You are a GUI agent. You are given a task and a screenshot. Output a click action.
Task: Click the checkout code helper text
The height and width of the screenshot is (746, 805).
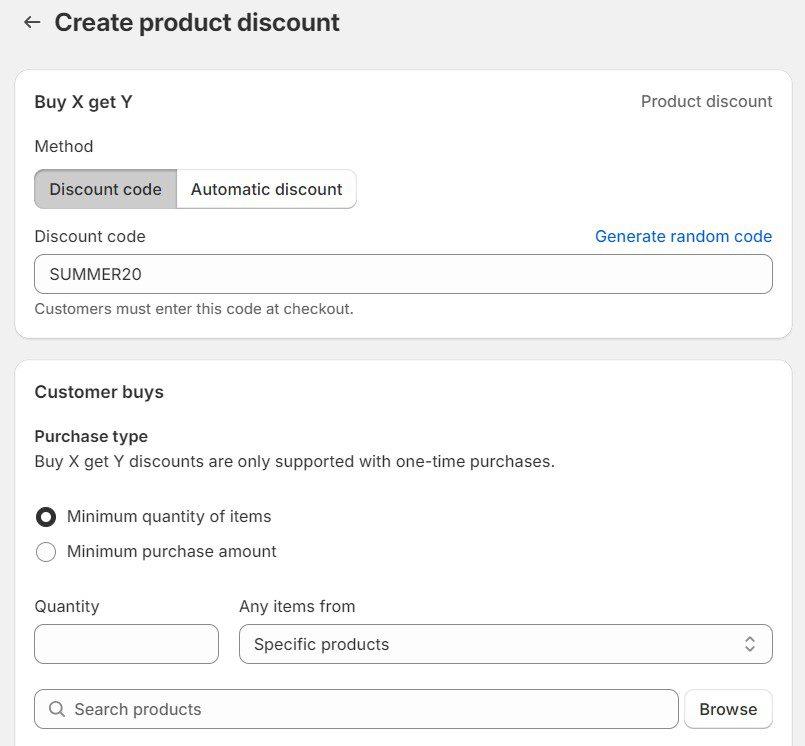coord(194,309)
